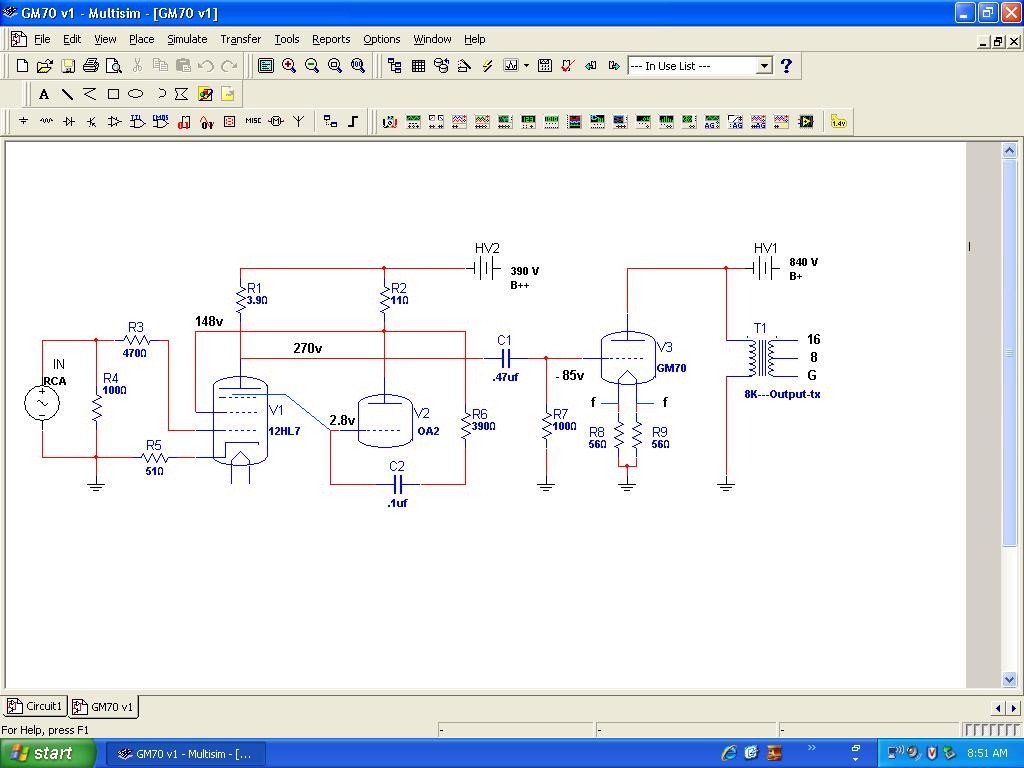Screen dimensions: 1024x768
Task: Select the output transformer T1
Action: point(761,357)
